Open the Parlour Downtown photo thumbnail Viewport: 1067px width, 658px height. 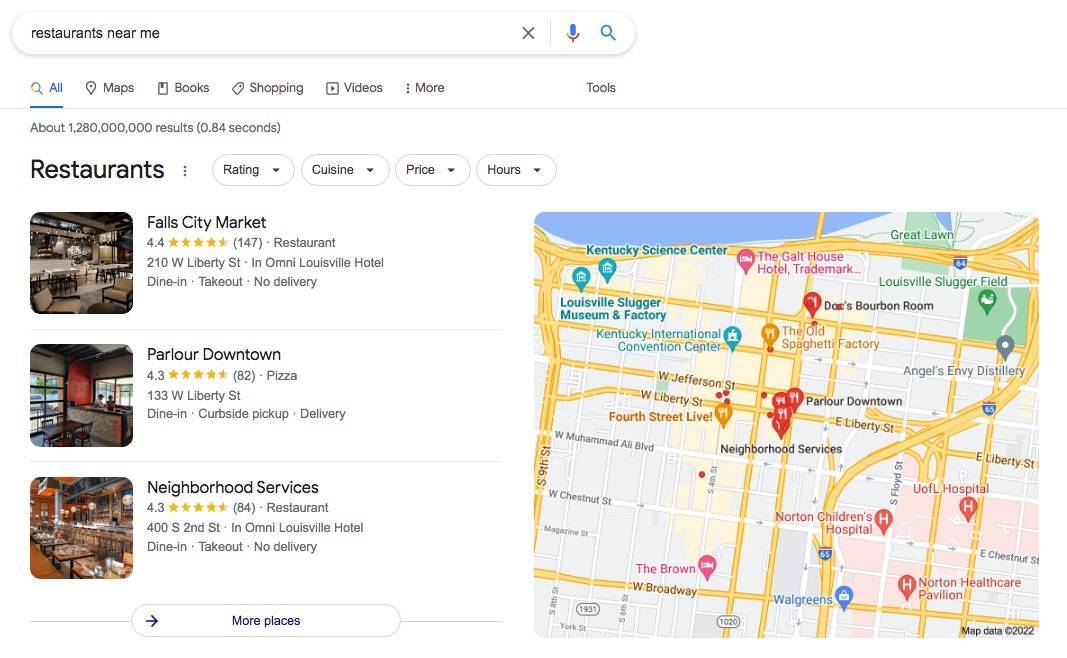coord(82,395)
